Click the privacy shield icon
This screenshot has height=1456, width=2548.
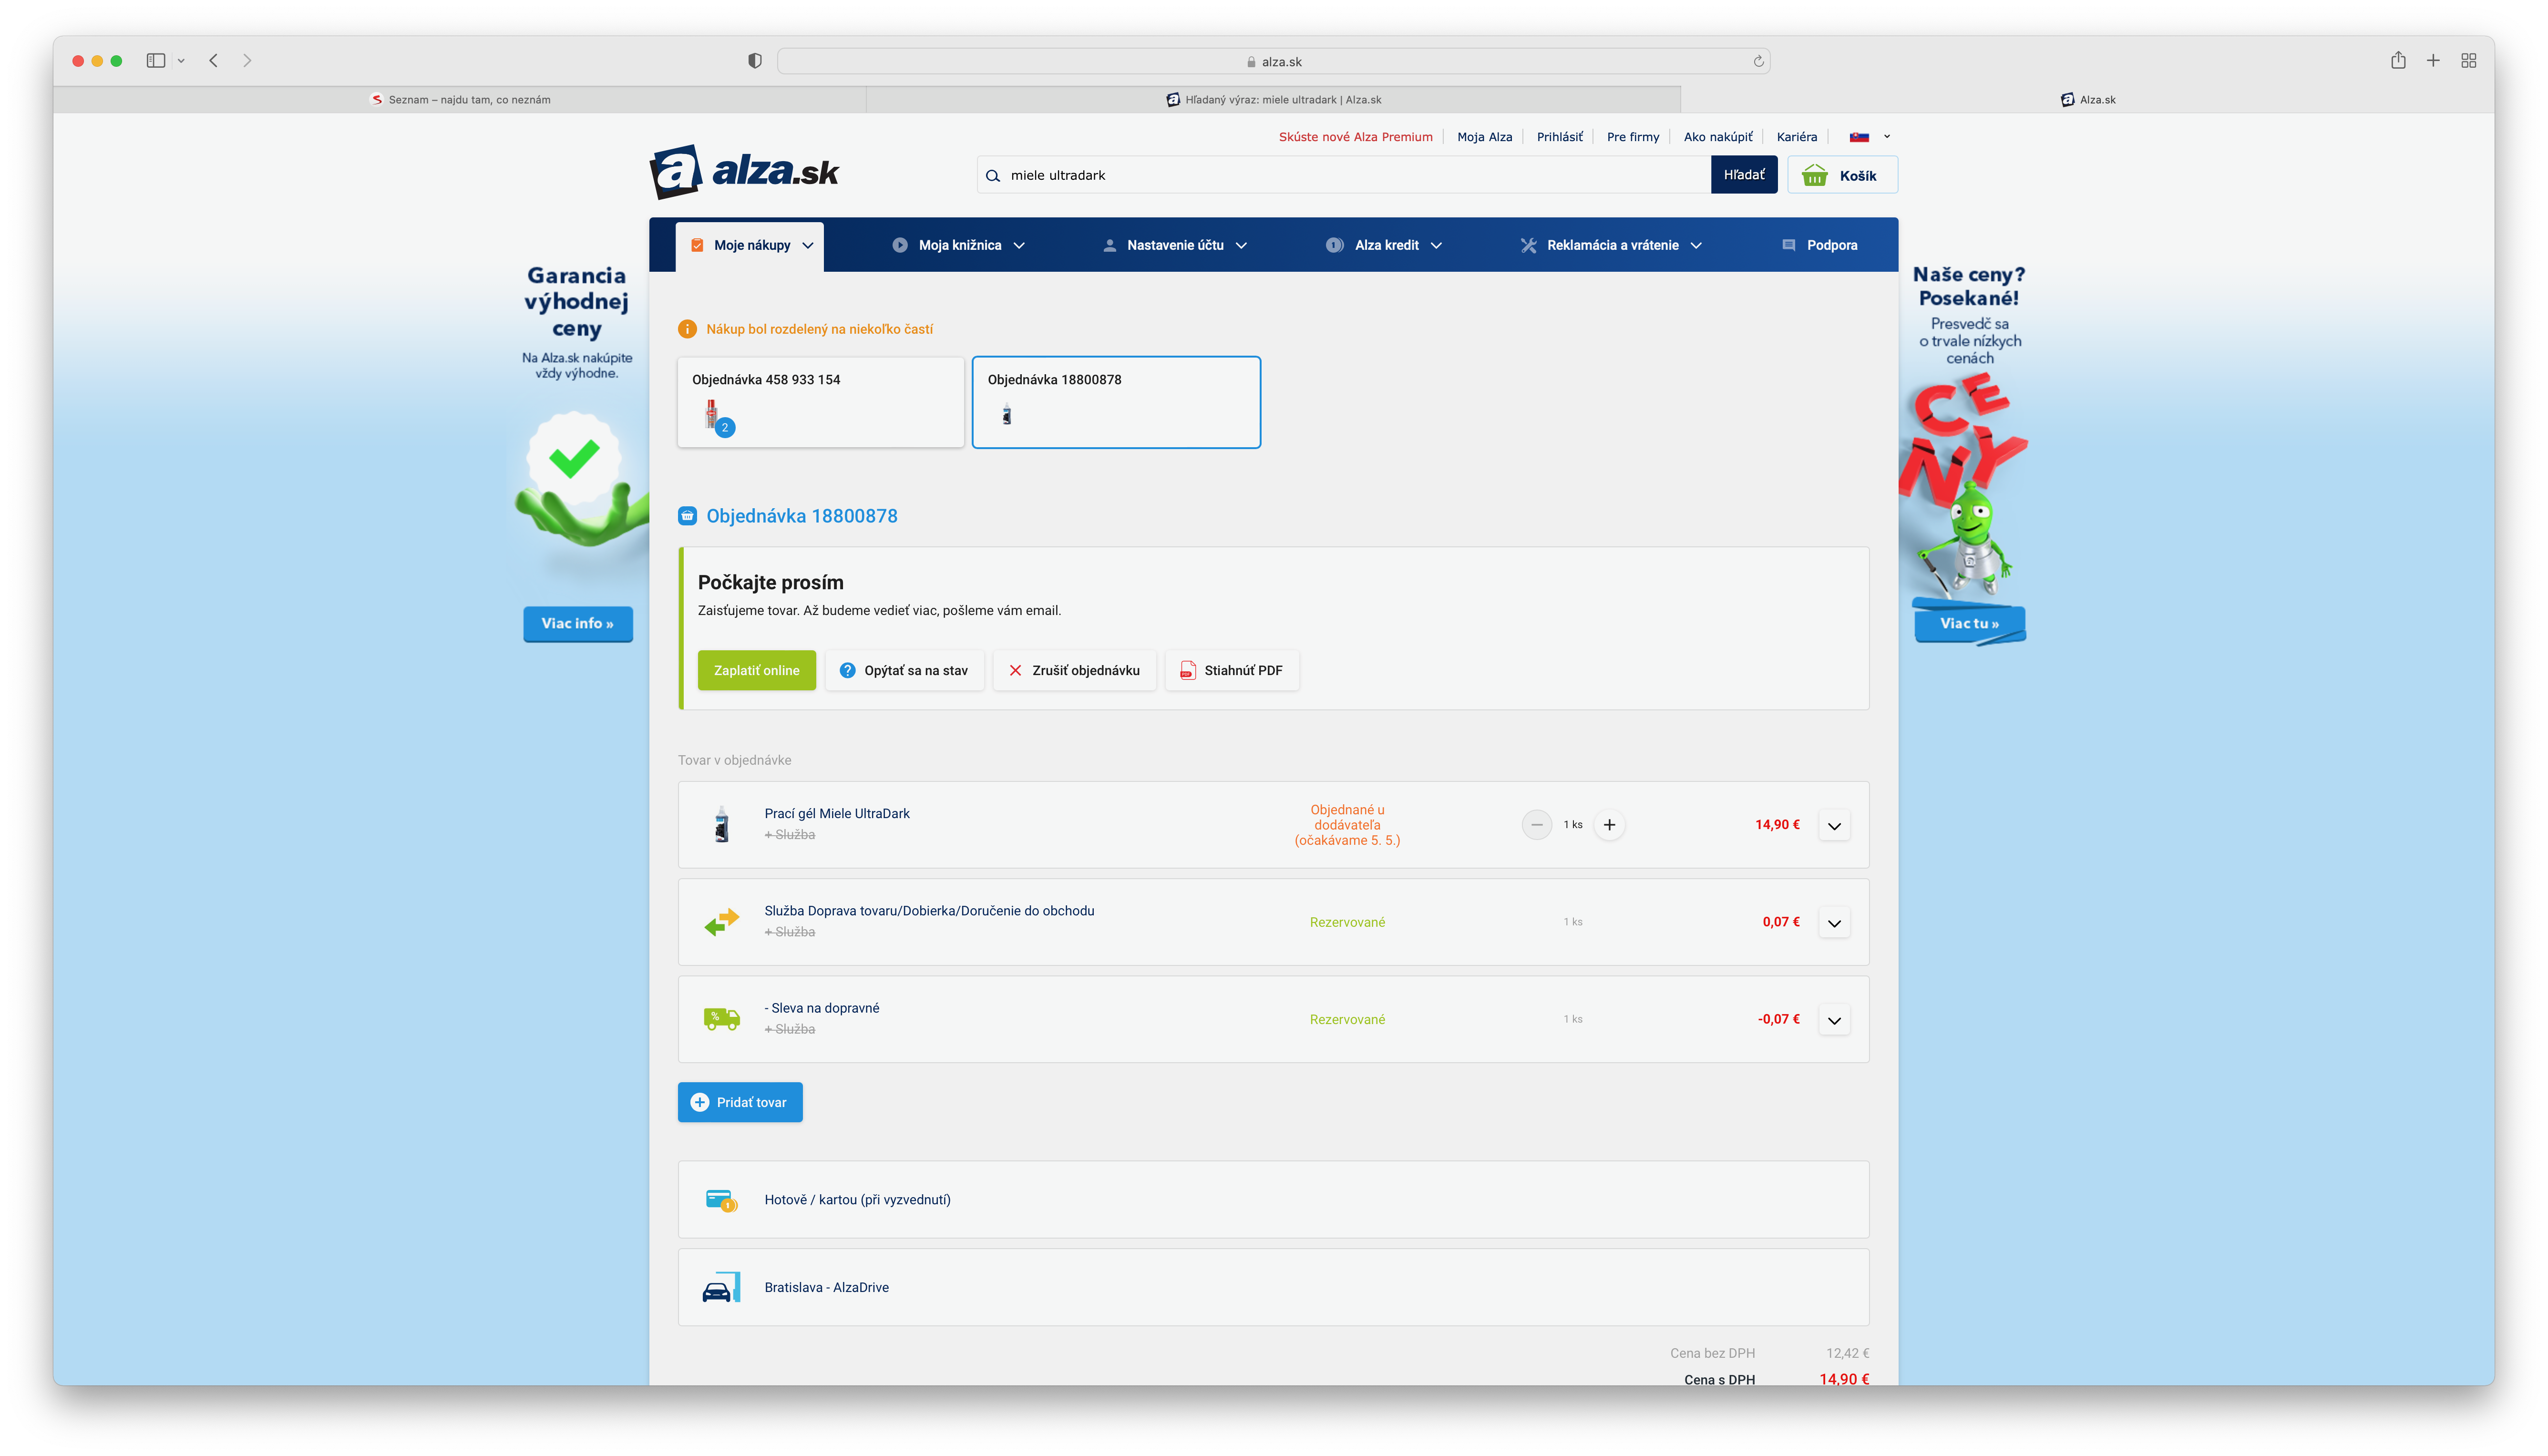click(755, 61)
